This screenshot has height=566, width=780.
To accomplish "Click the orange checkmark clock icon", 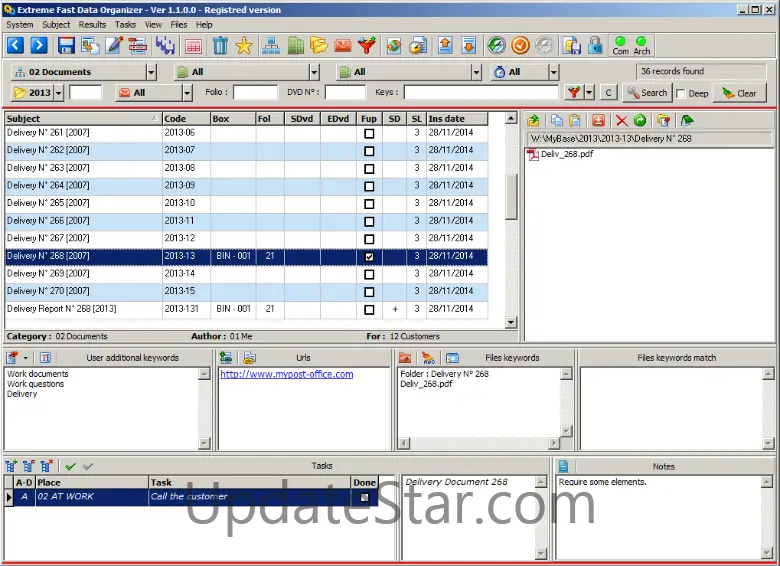I will tap(520, 45).
